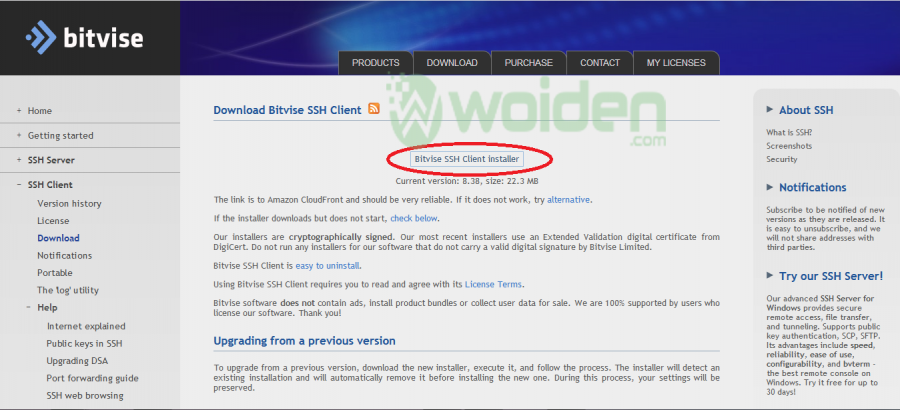
Task: Click the Bitvise SSH Client installer button
Action: (x=467, y=159)
